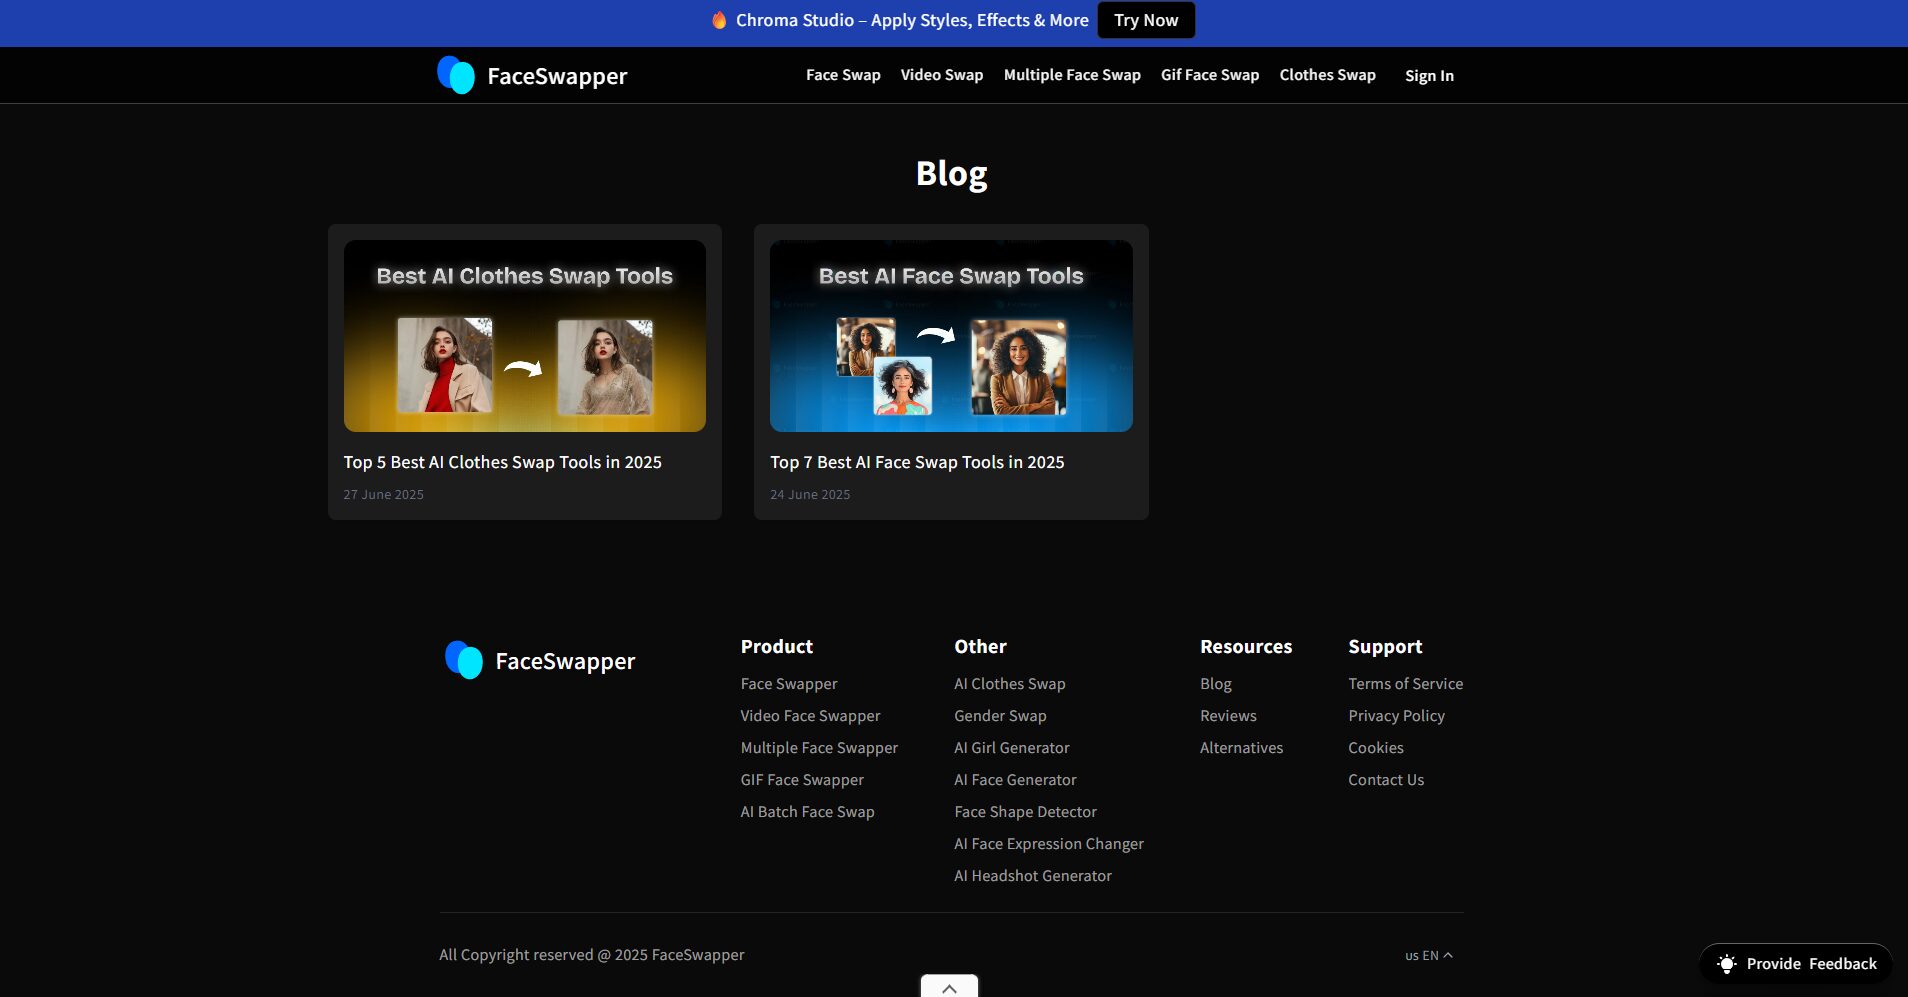The image size is (1908, 997).
Task: Open Alternatives under Resources
Action: pyautogui.click(x=1241, y=748)
